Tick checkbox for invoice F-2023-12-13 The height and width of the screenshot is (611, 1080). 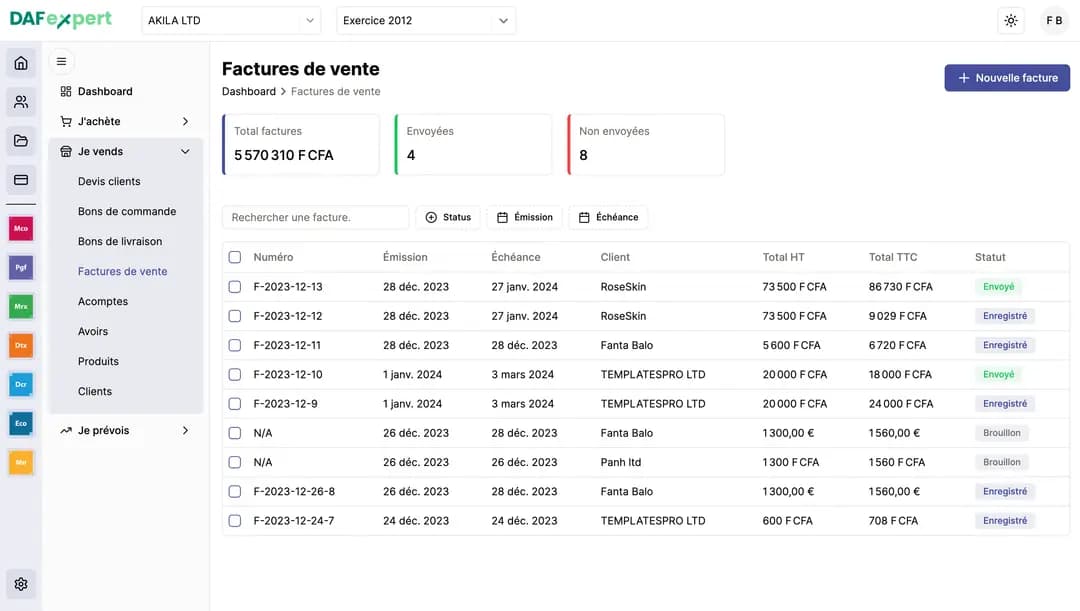(235, 287)
